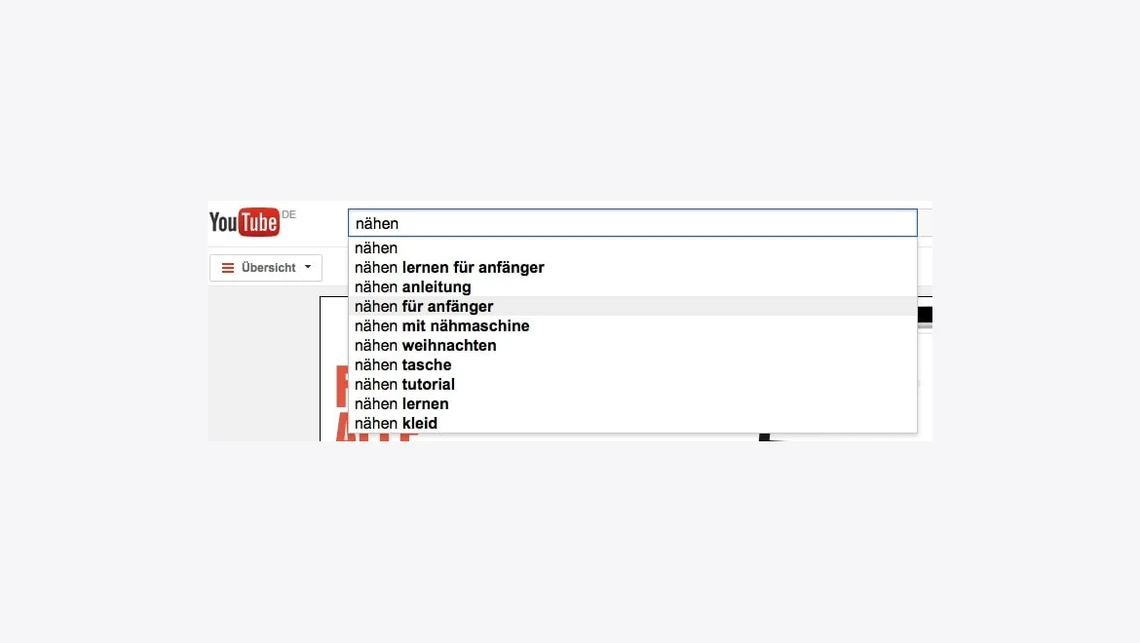Click the DE country label by logo
This screenshot has width=1140, height=643.
click(289, 215)
